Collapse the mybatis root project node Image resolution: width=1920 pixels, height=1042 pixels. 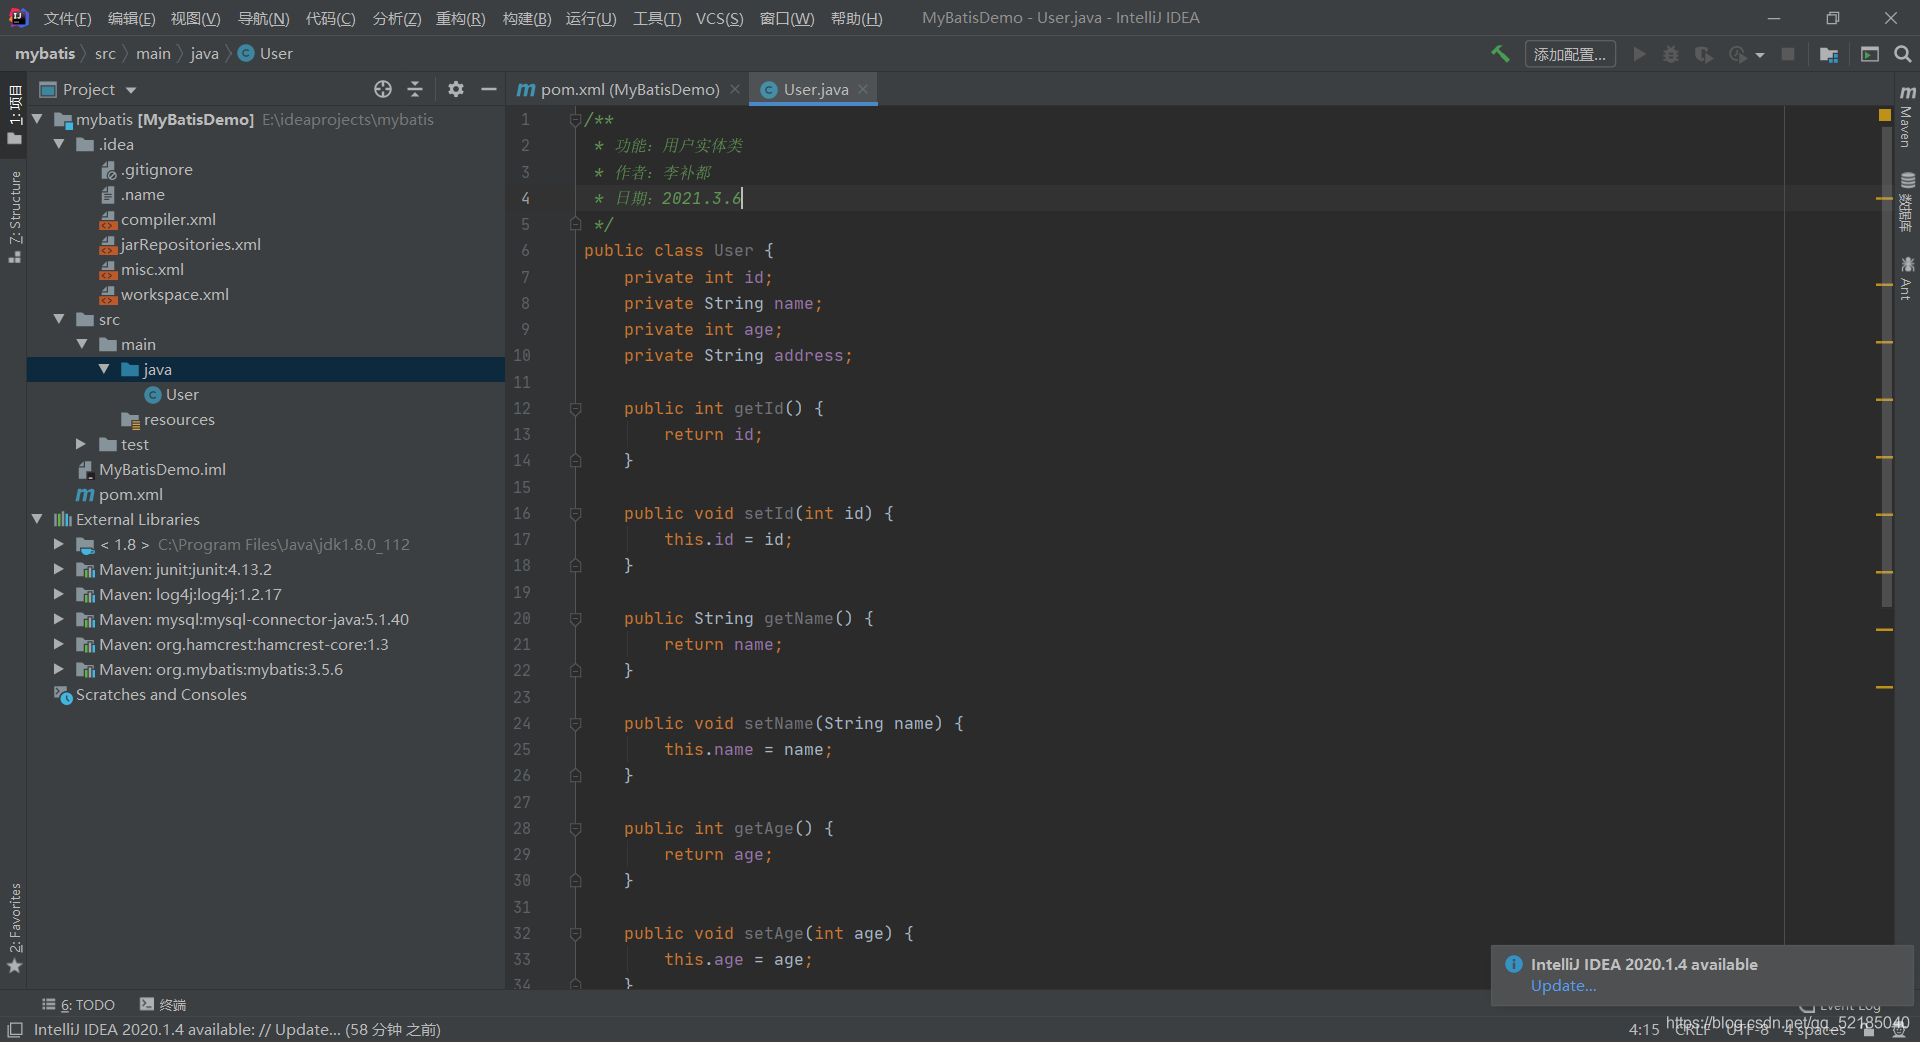point(37,119)
